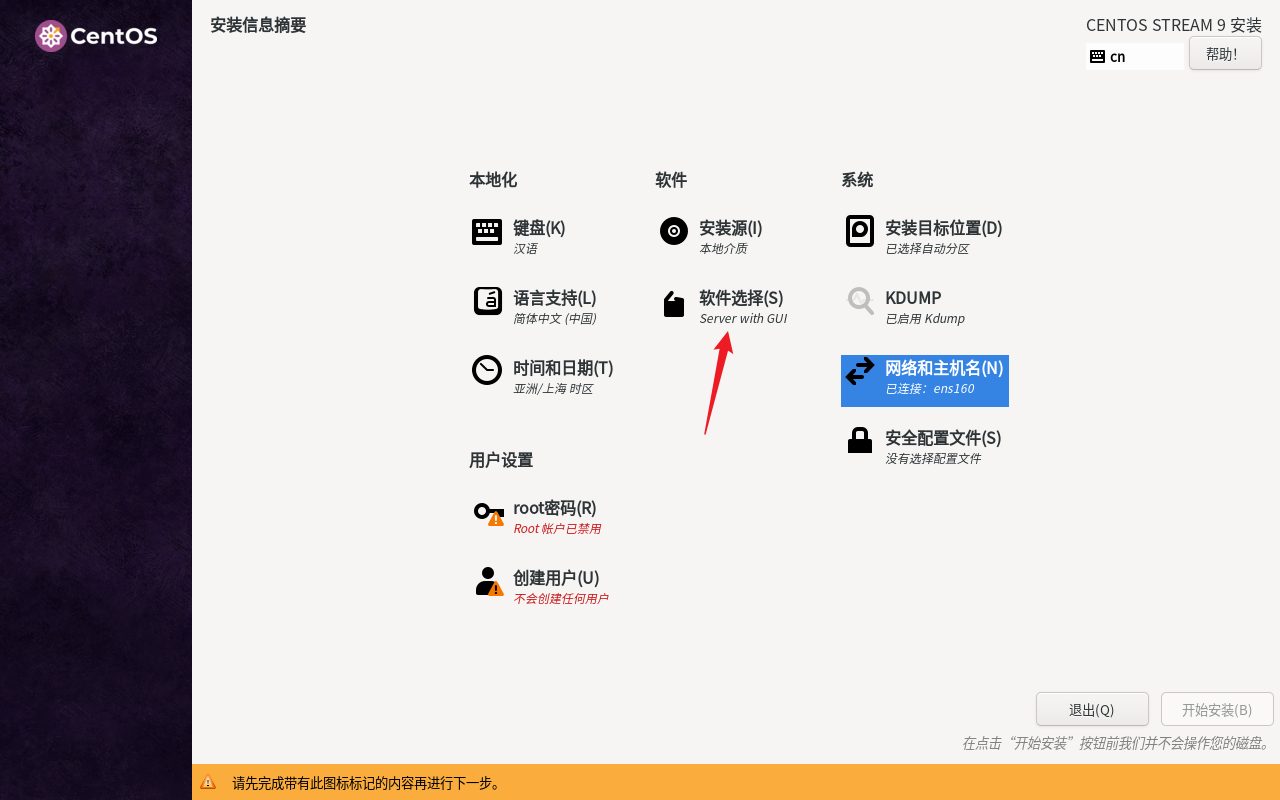This screenshot has width=1280, height=800.
Task: Open 软件选择 package icon
Action: coord(673,304)
